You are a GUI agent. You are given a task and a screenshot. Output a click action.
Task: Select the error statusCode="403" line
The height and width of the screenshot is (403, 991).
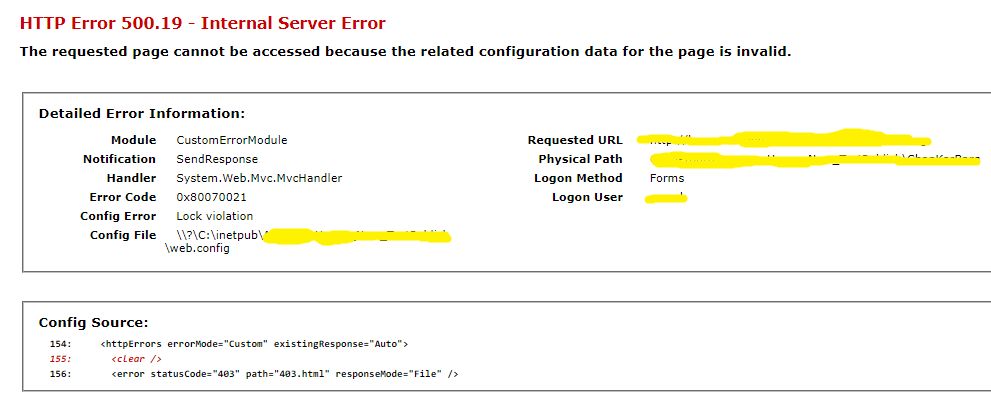pos(284,374)
